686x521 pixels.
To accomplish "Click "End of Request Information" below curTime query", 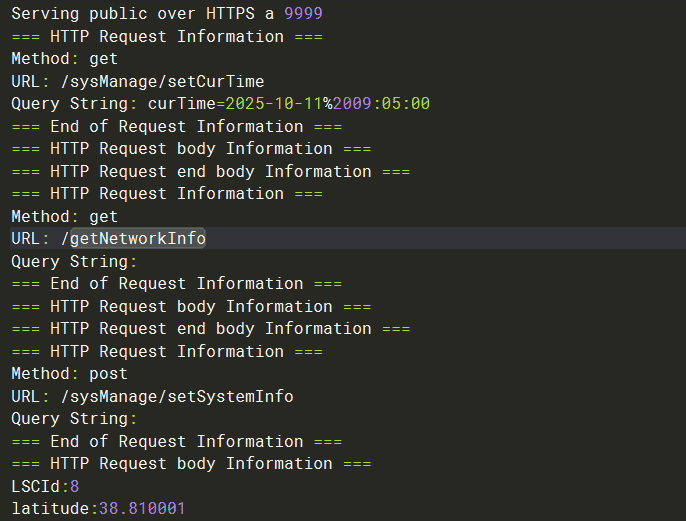I will [x=177, y=126].
